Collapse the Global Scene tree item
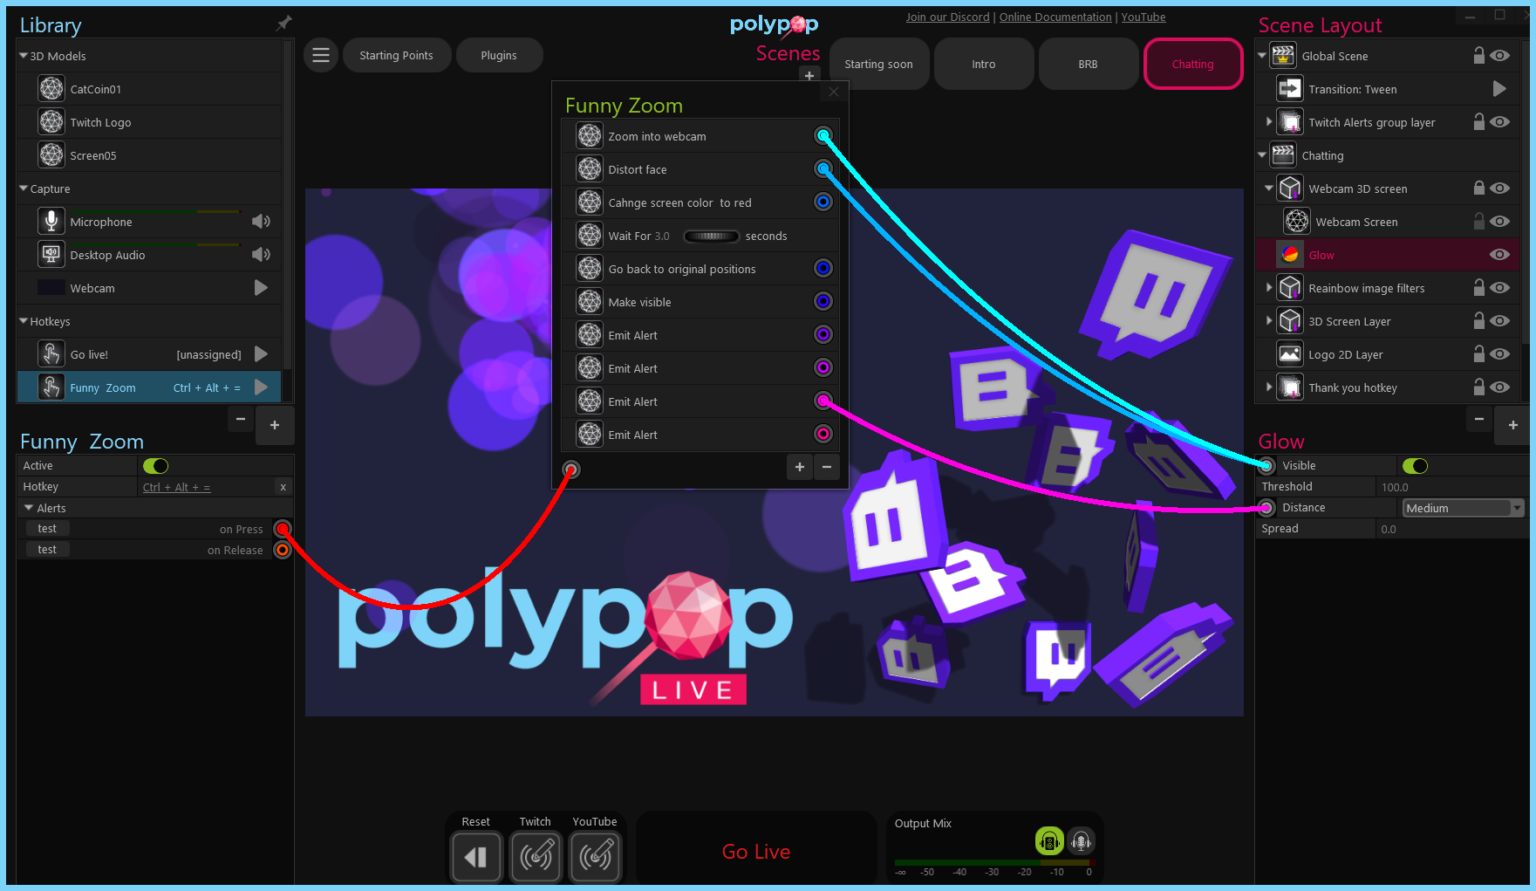 pos(1262,55)
